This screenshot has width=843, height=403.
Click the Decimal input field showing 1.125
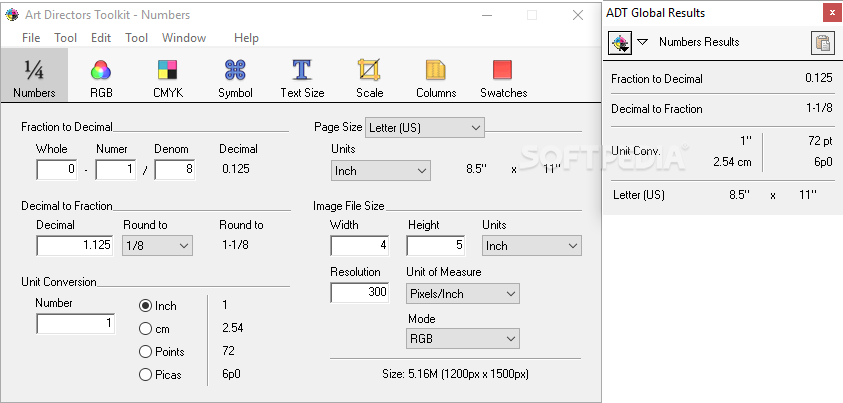coord(75,246)
